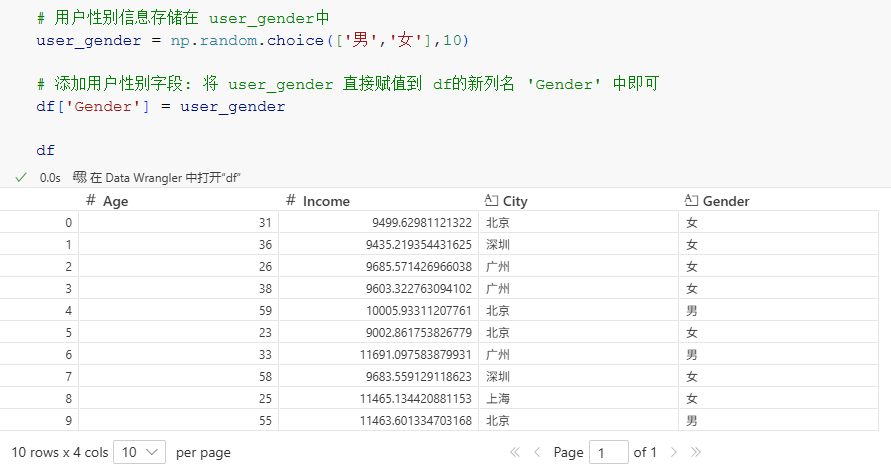
Task: Click the np.random.choice code line
Action: [252, 40]
